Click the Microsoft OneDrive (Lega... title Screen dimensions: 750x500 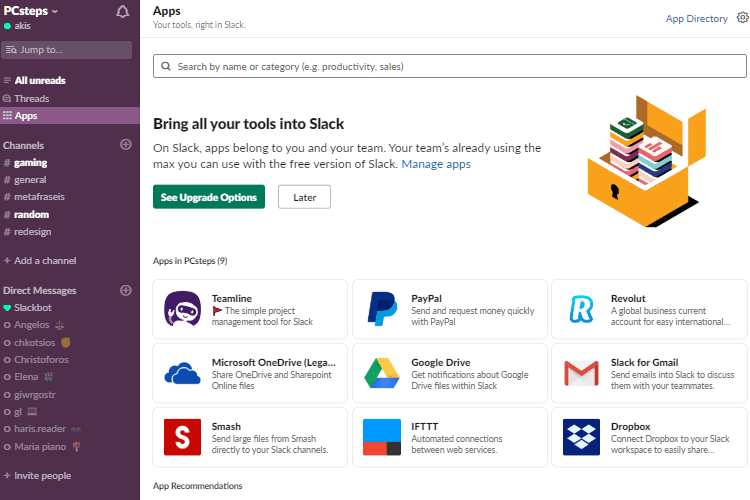tap(274, 363)
